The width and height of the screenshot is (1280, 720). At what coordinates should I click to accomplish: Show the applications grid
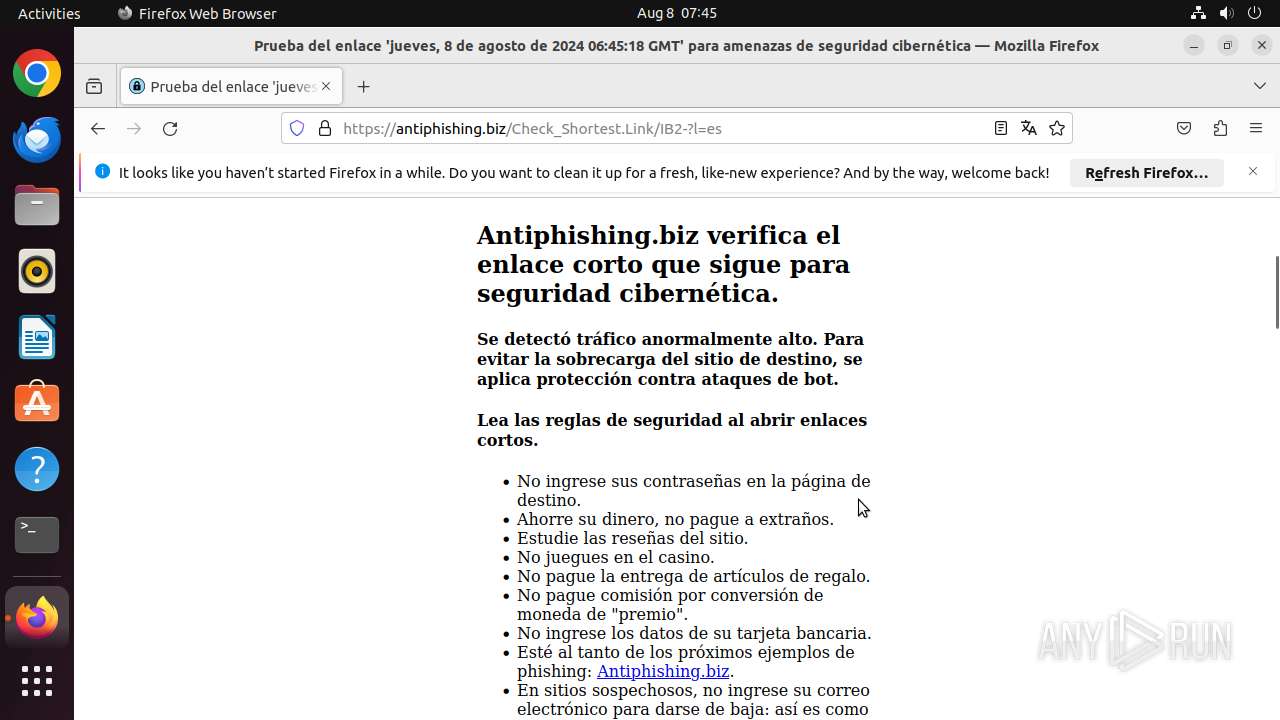click(37, 681)
